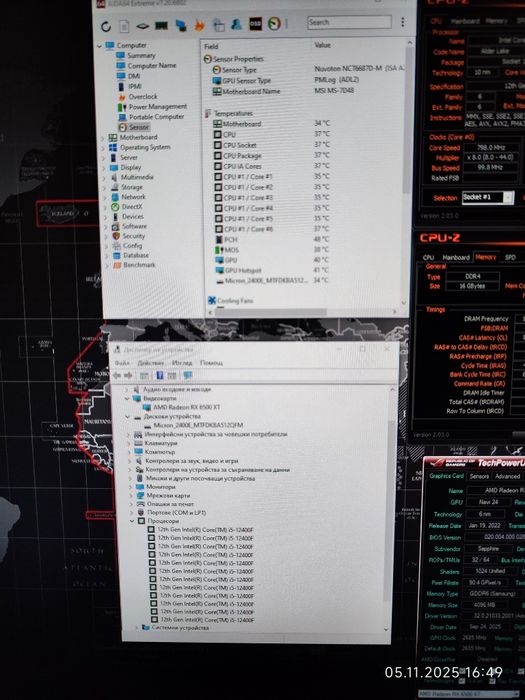Click the Value column header in AIDA64
Image resolution: width=525 pixels, height=700 pixels.
tap(322, 45)
